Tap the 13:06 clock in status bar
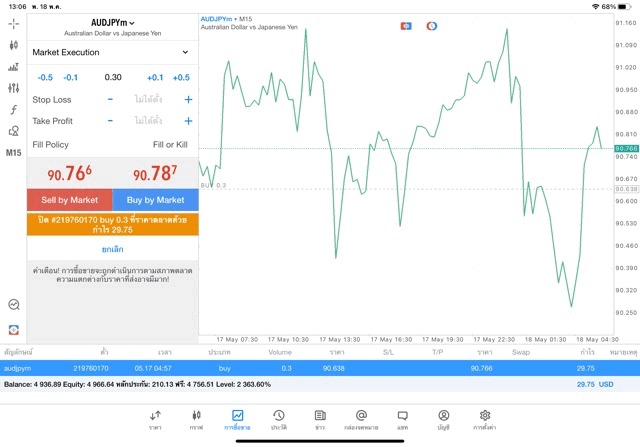 (x=18, y=7)
